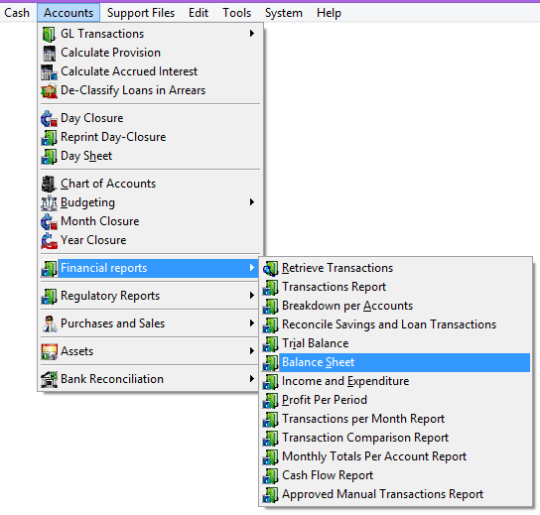Open the Support Files menu
This screenshot has height=515, width=540.
(x=141, y=13)
